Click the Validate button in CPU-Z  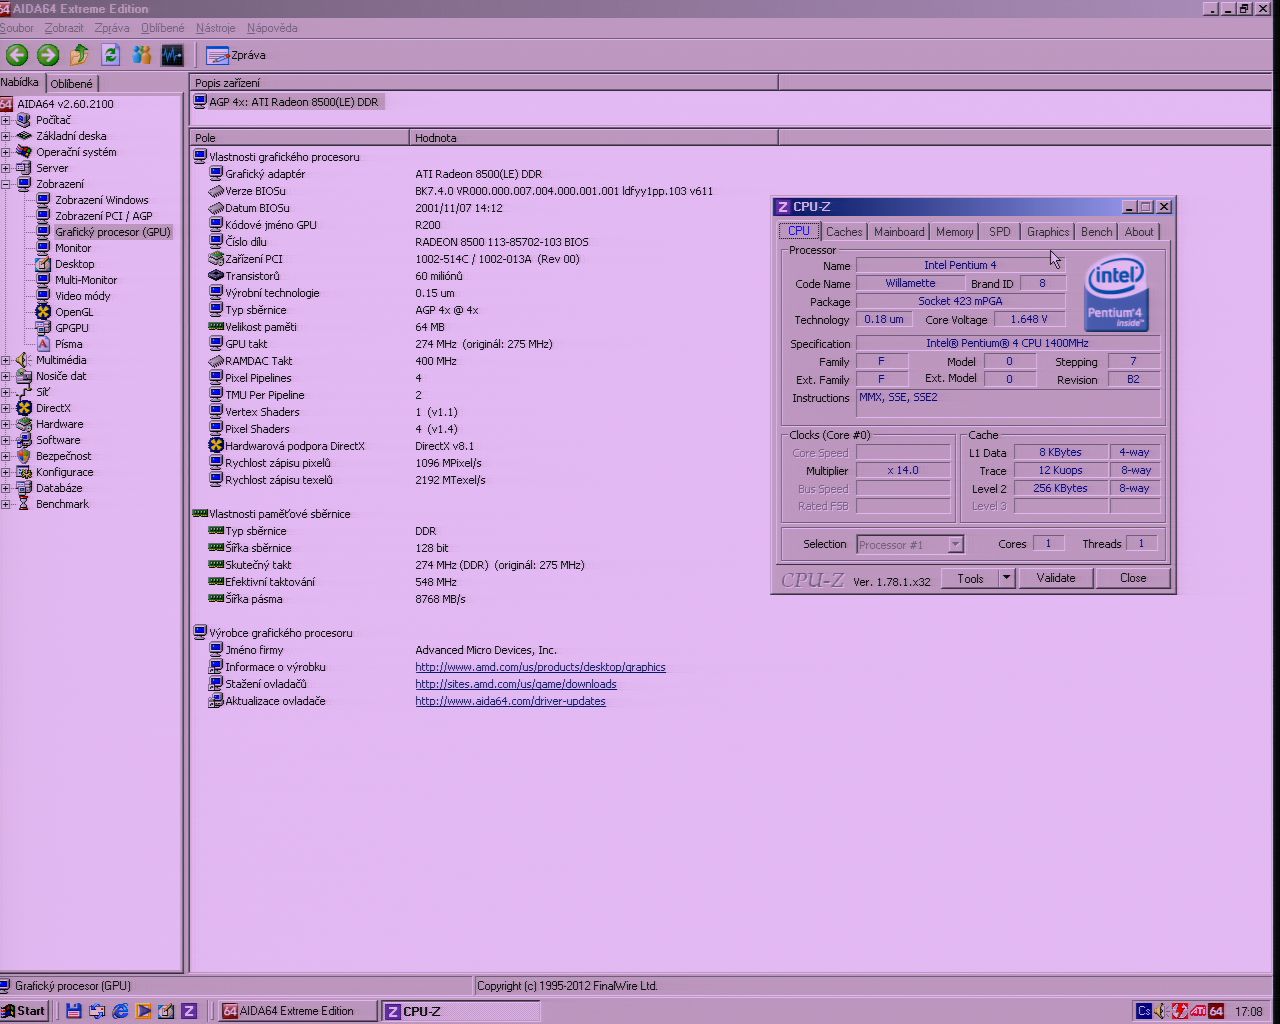click(1056, 578)
